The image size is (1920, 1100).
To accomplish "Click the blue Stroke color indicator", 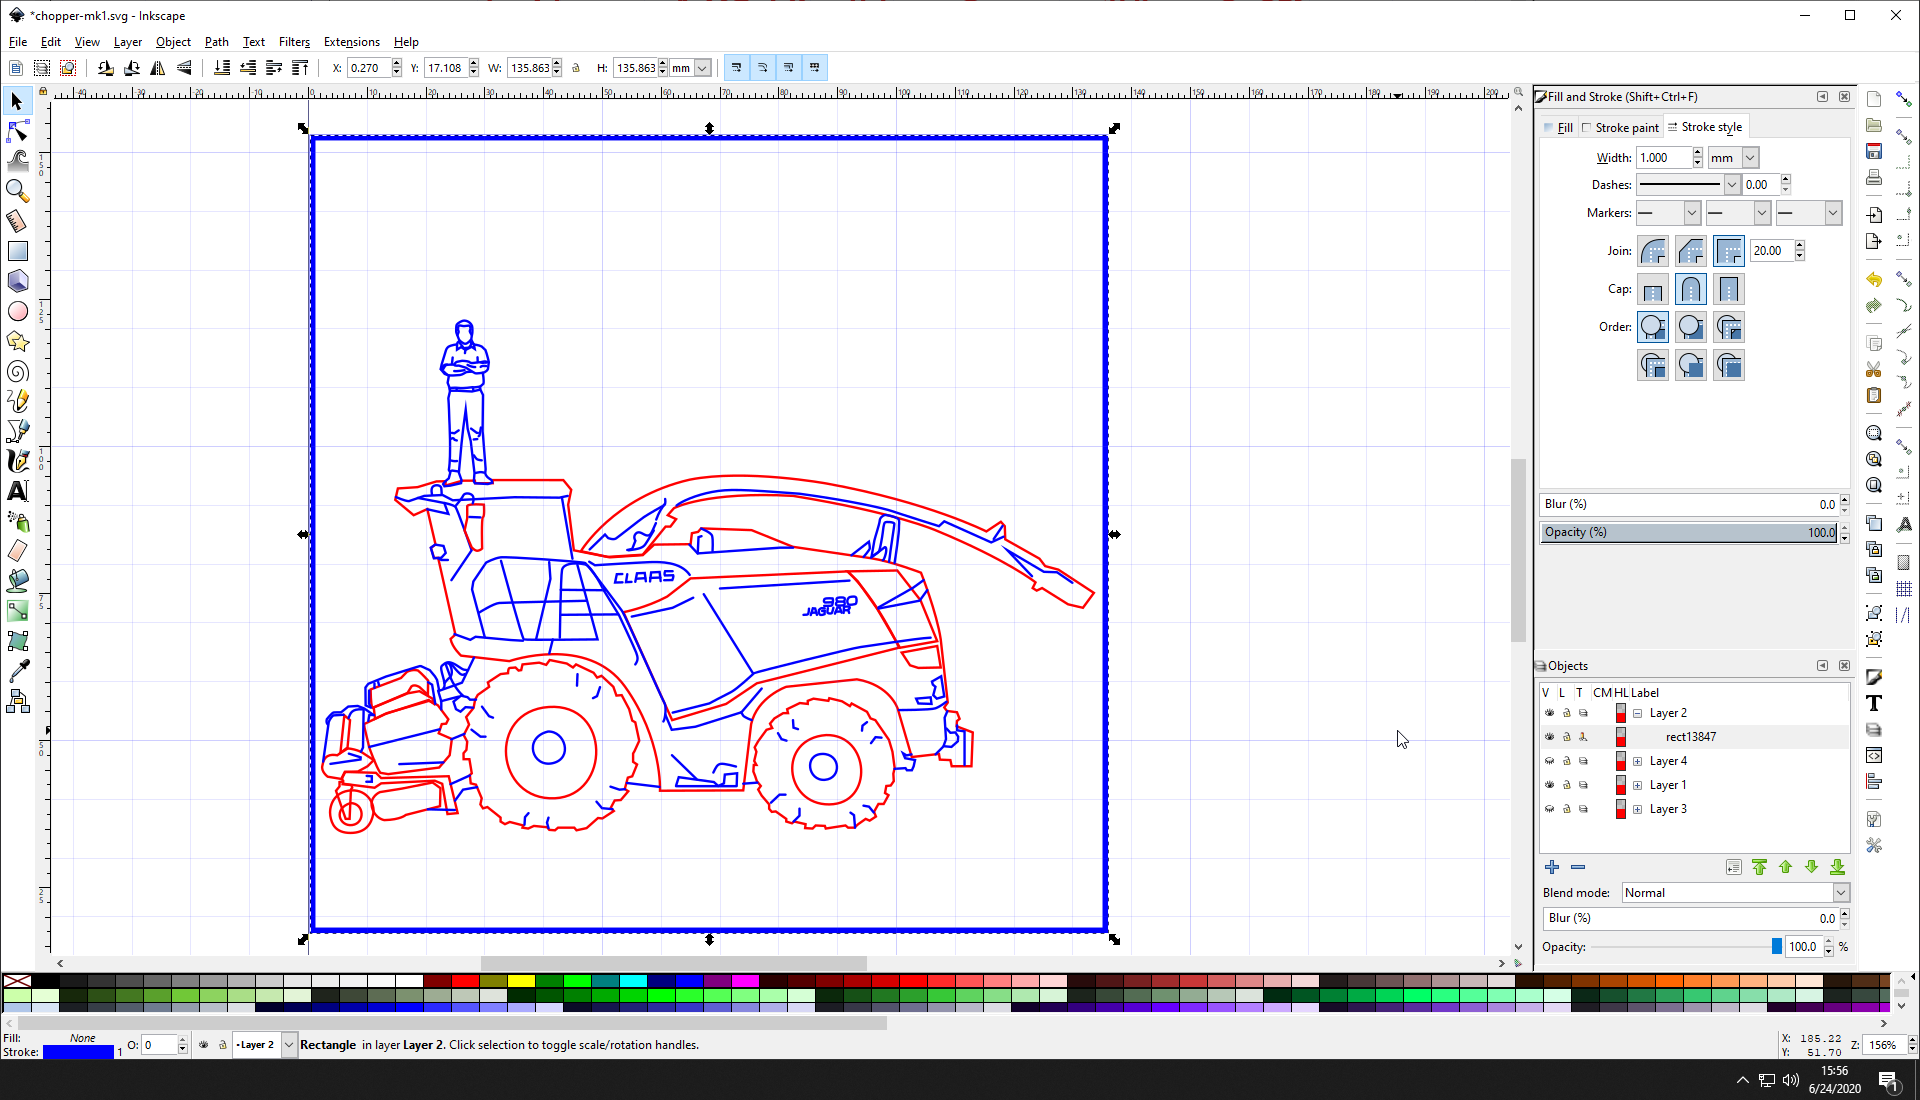I will click(x=78, y=1052).
